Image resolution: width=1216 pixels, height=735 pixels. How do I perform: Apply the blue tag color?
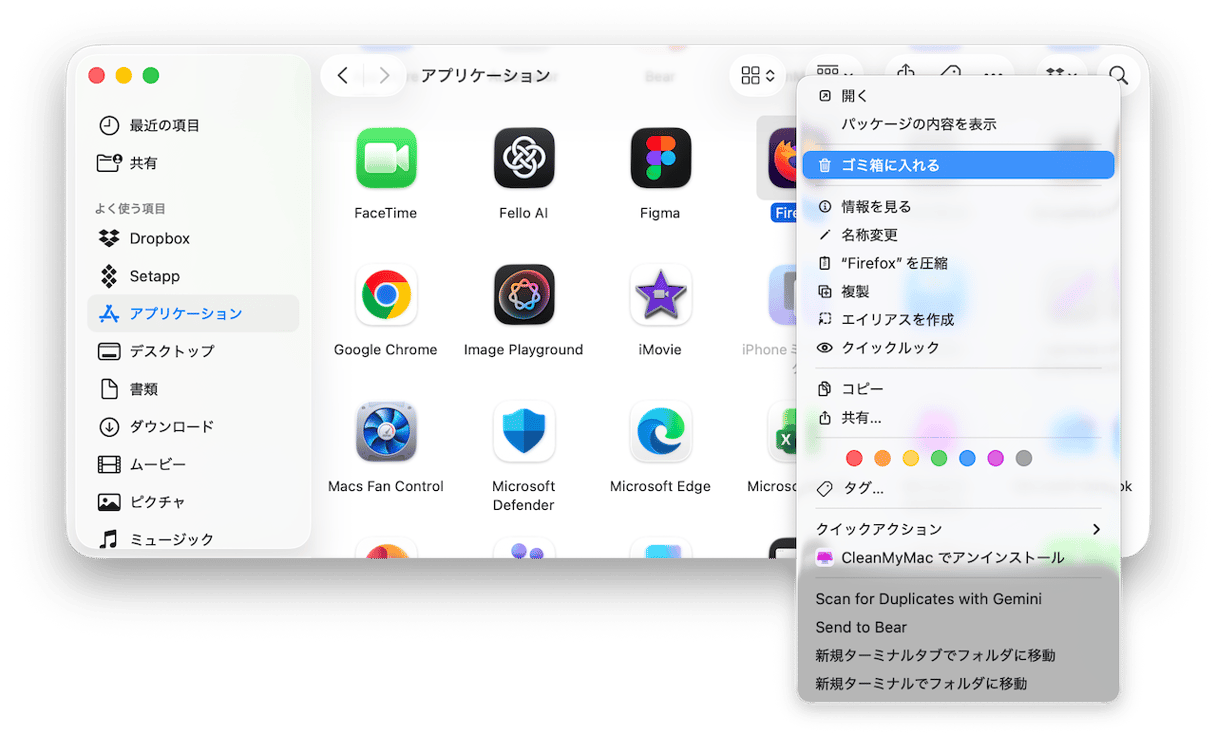click(967, 458)
